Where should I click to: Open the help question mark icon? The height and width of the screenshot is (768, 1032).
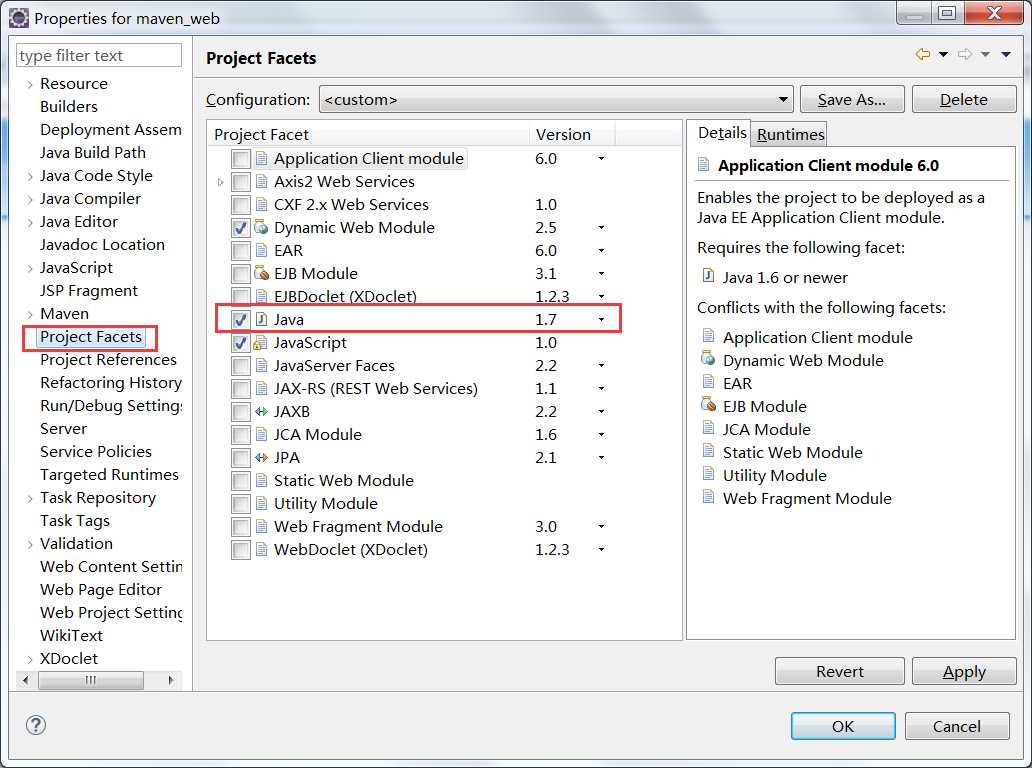click(36, 725)
